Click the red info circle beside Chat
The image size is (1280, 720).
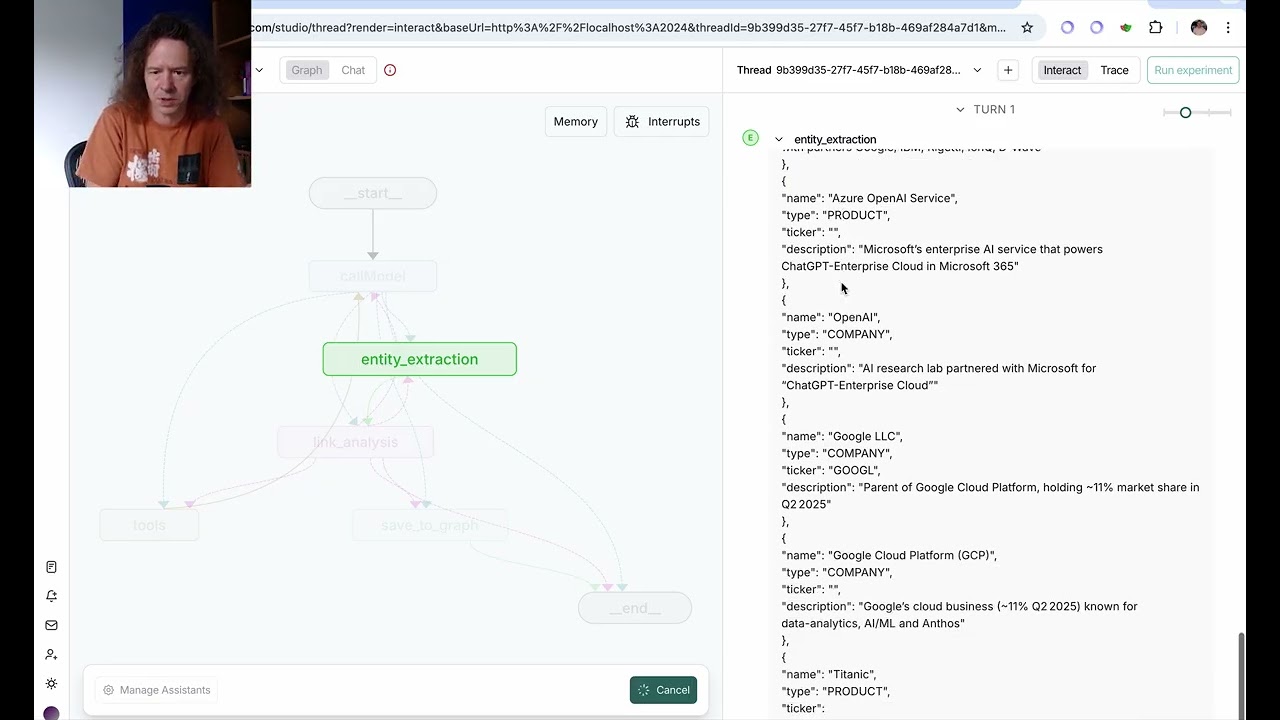point(390,70)
